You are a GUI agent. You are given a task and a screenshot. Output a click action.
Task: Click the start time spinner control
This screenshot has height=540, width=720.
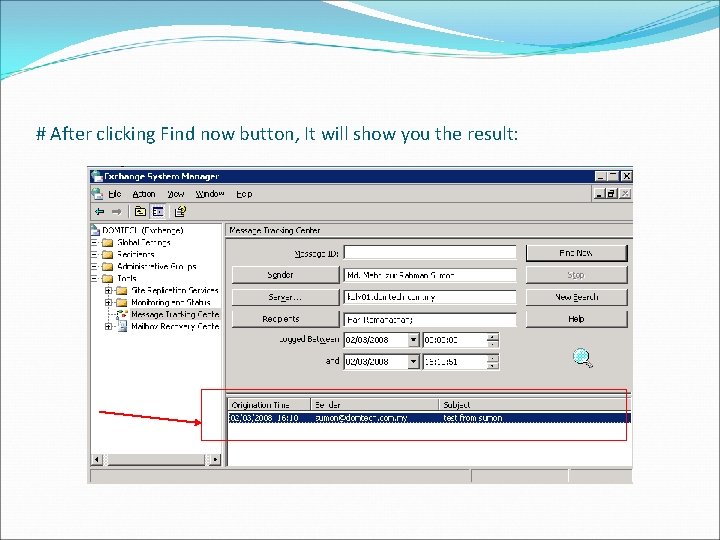tap(492, 340)
